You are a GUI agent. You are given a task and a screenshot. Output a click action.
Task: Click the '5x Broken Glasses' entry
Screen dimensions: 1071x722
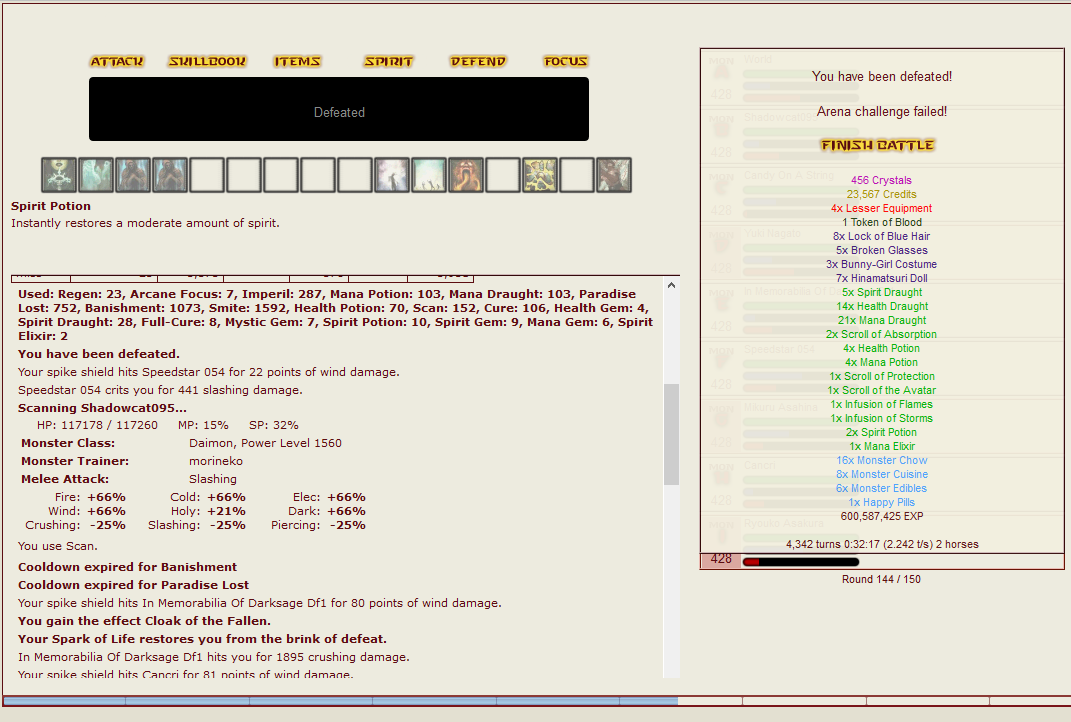click(882, 251)
